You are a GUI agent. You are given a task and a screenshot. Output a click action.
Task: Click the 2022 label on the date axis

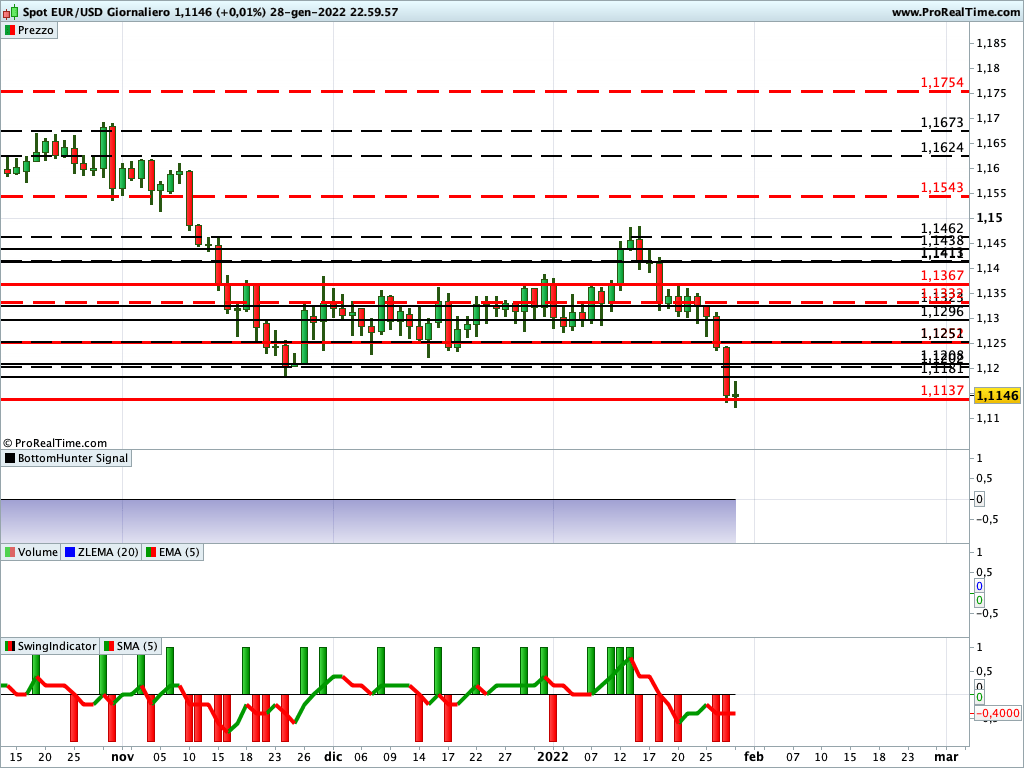point(552,757)
